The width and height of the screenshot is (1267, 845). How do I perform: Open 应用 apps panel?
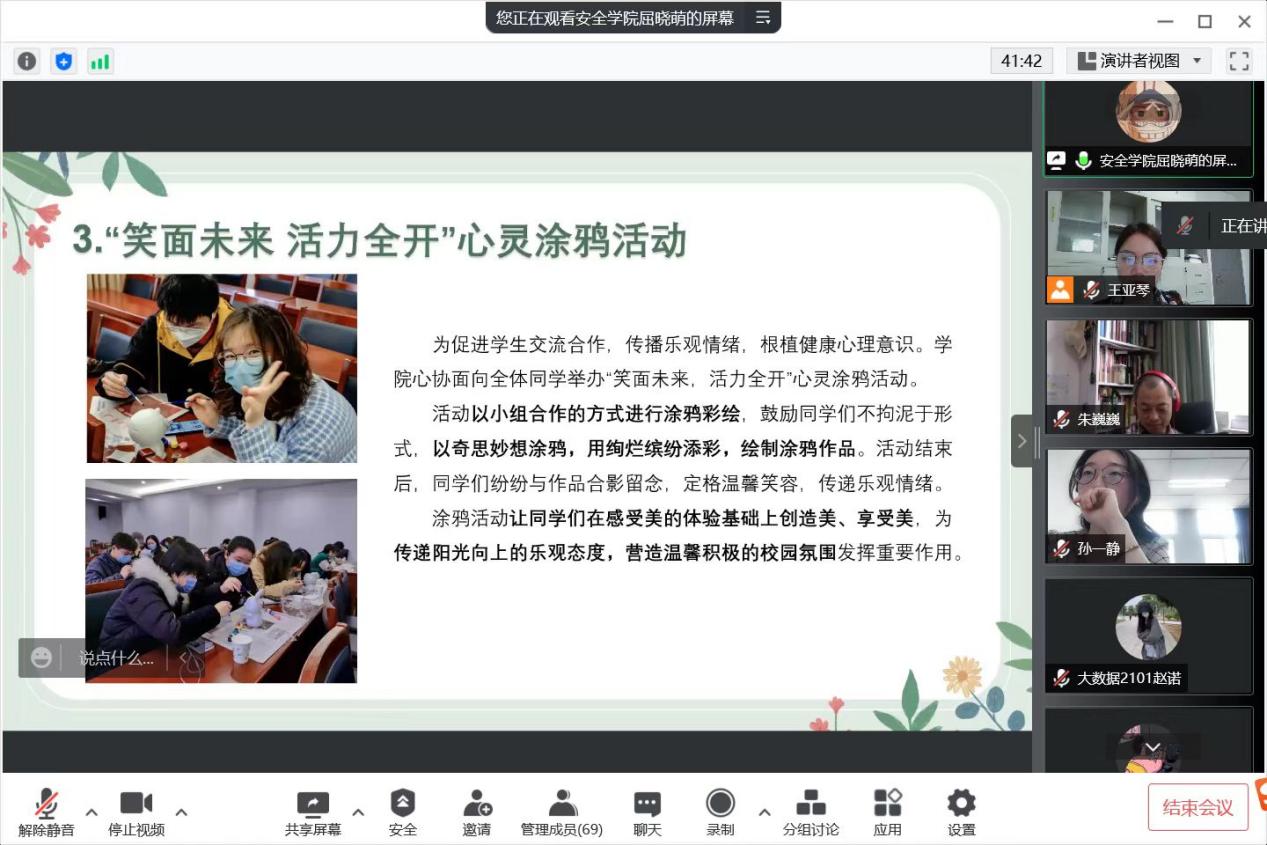click(x=887, y=813)
